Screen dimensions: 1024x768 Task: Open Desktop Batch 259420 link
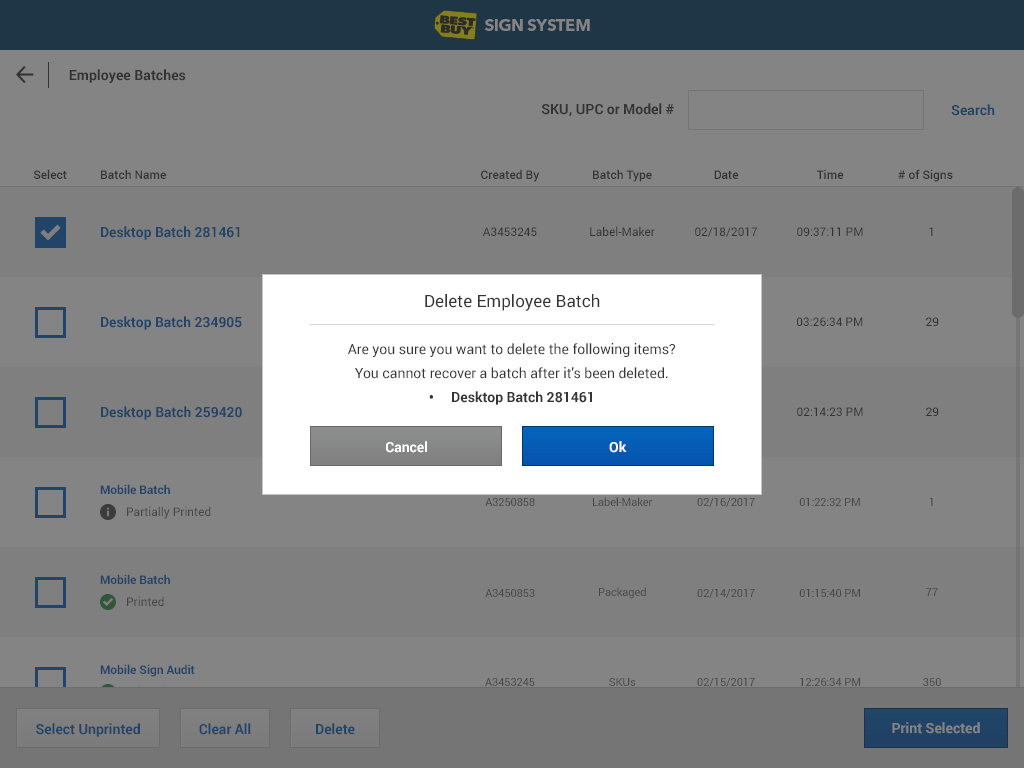coord(171,413)
